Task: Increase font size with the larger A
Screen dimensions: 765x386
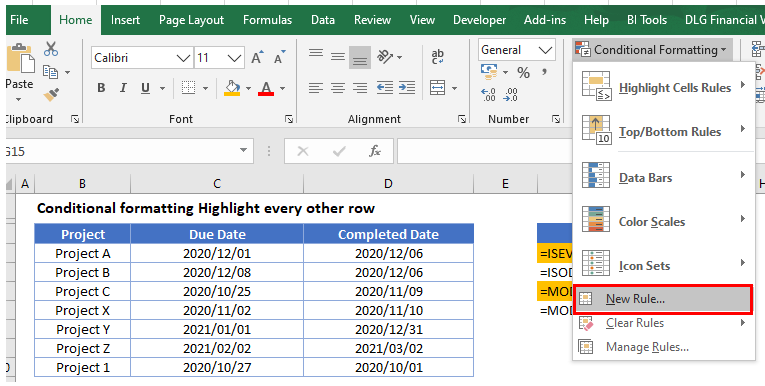Action: (257, 58)
